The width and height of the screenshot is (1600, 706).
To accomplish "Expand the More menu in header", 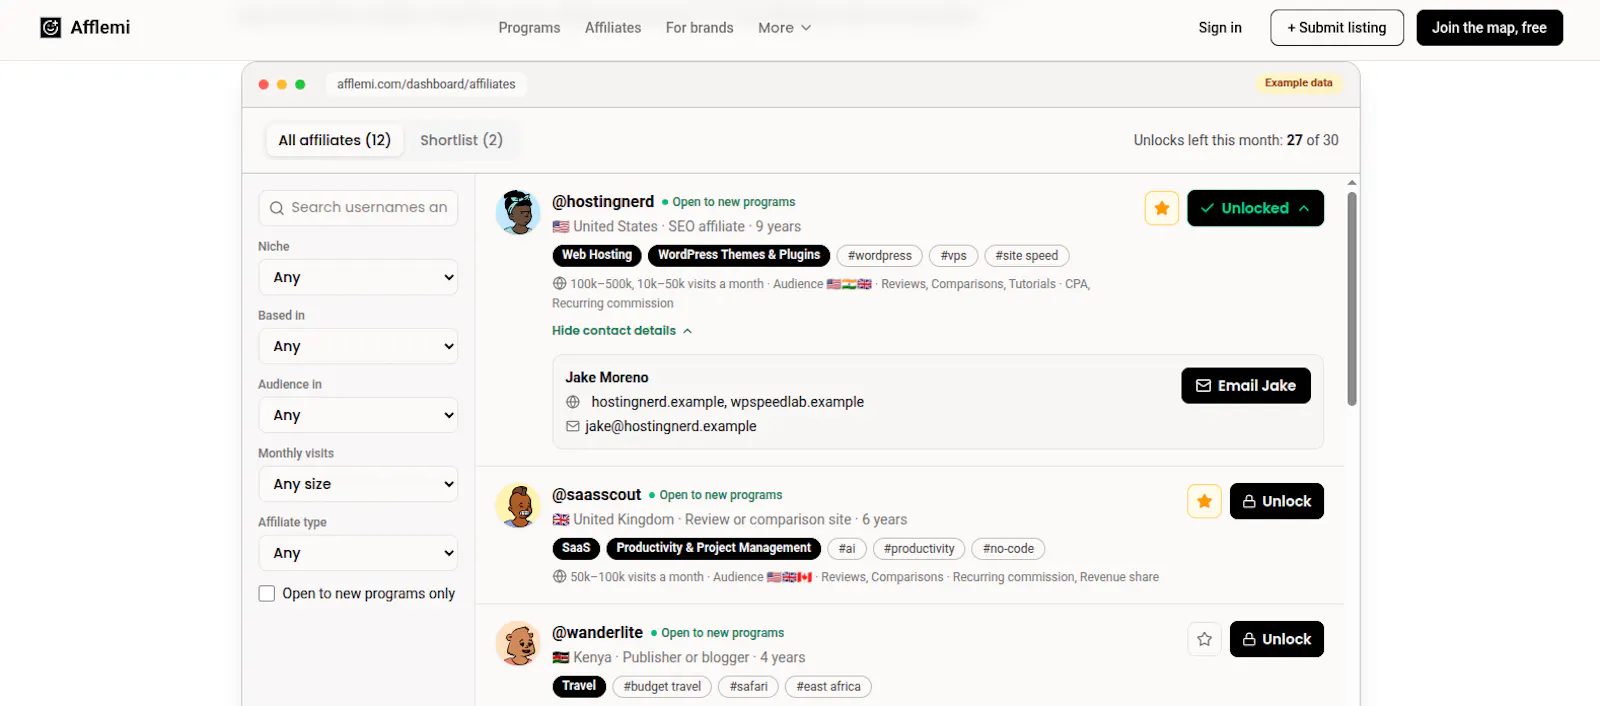I will (784, 28).
